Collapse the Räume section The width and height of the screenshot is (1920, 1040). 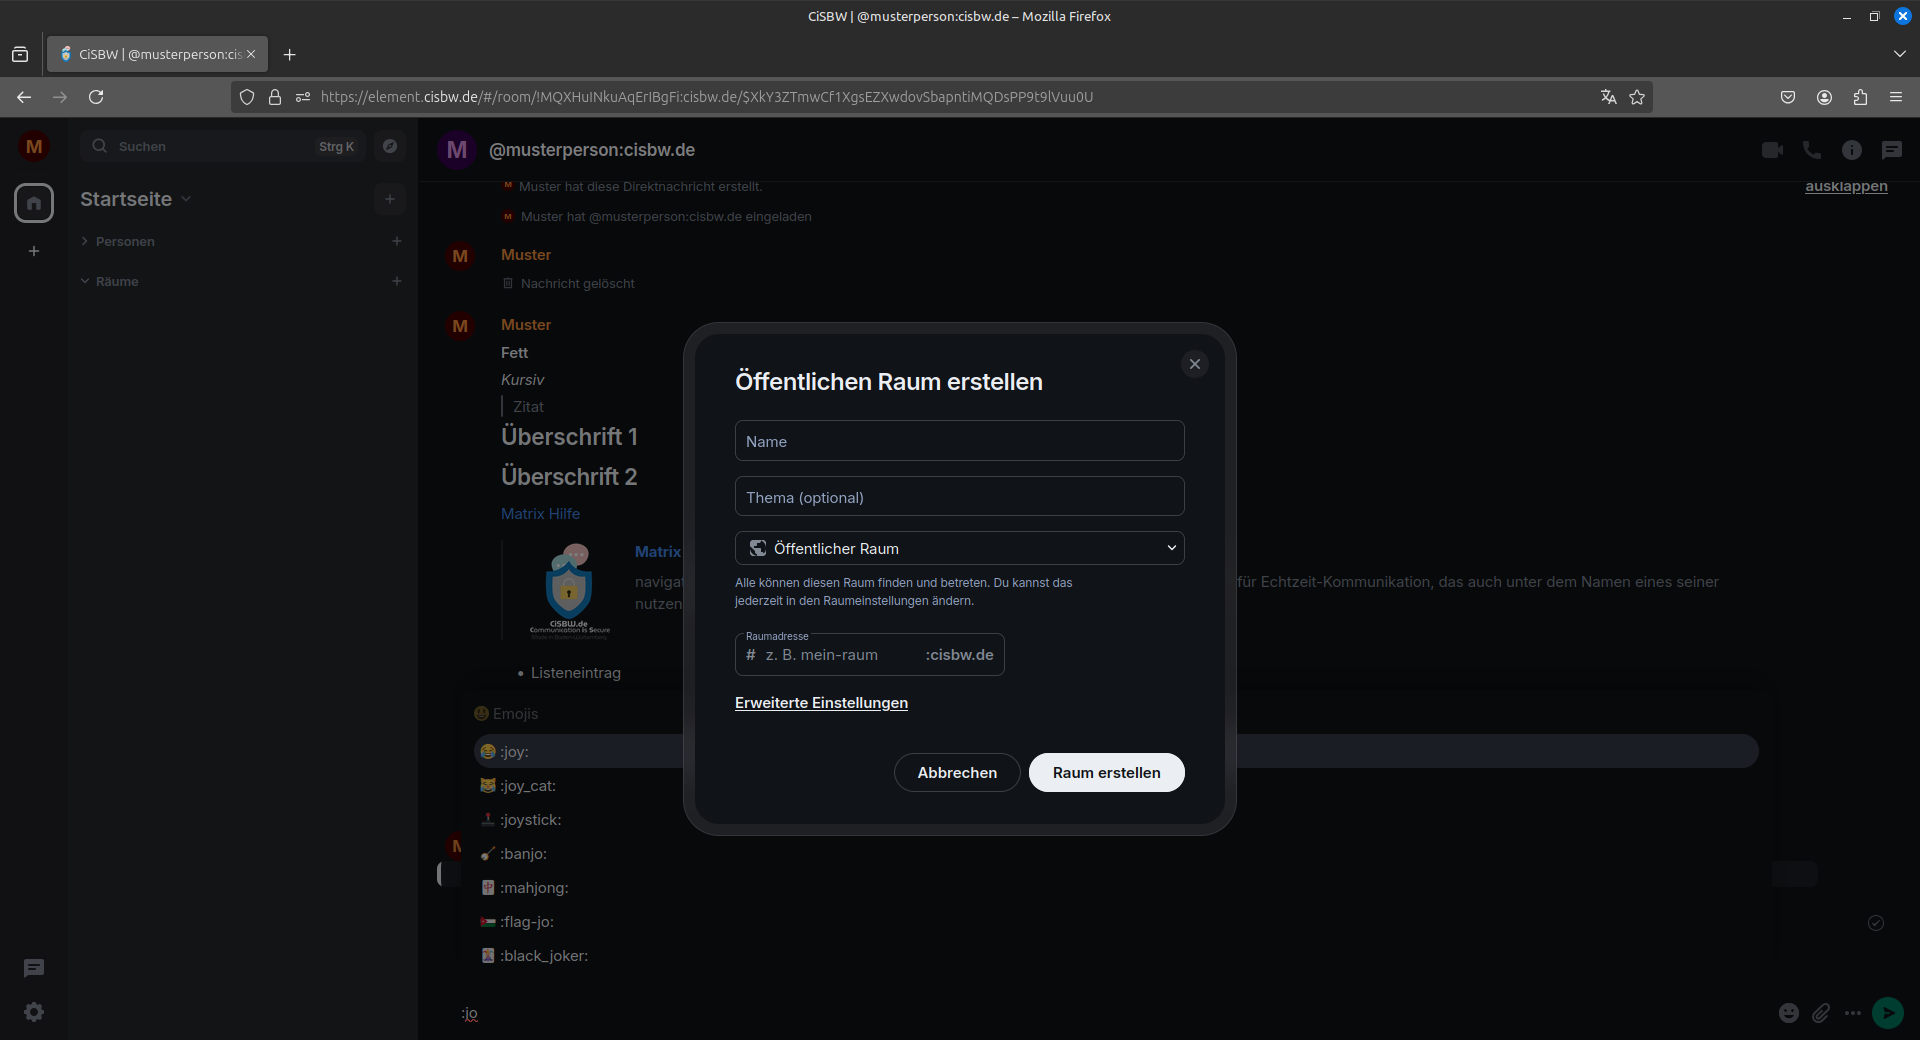coord(116,281)
